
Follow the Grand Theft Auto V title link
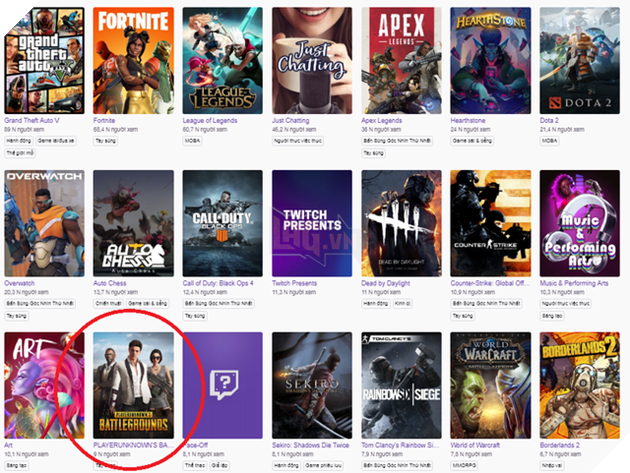[x=32, y=120]
